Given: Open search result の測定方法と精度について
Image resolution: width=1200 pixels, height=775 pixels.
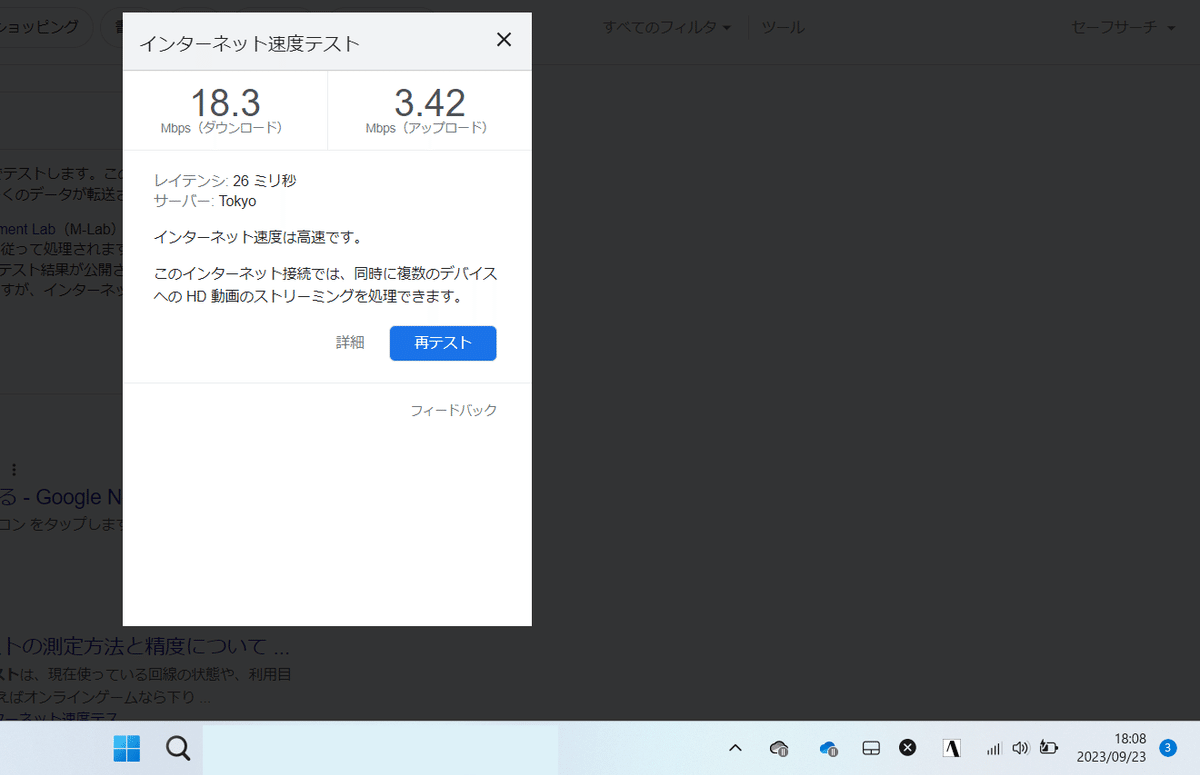Looking at the screenshot, I should pyautogui.click(x=145, y=645).
